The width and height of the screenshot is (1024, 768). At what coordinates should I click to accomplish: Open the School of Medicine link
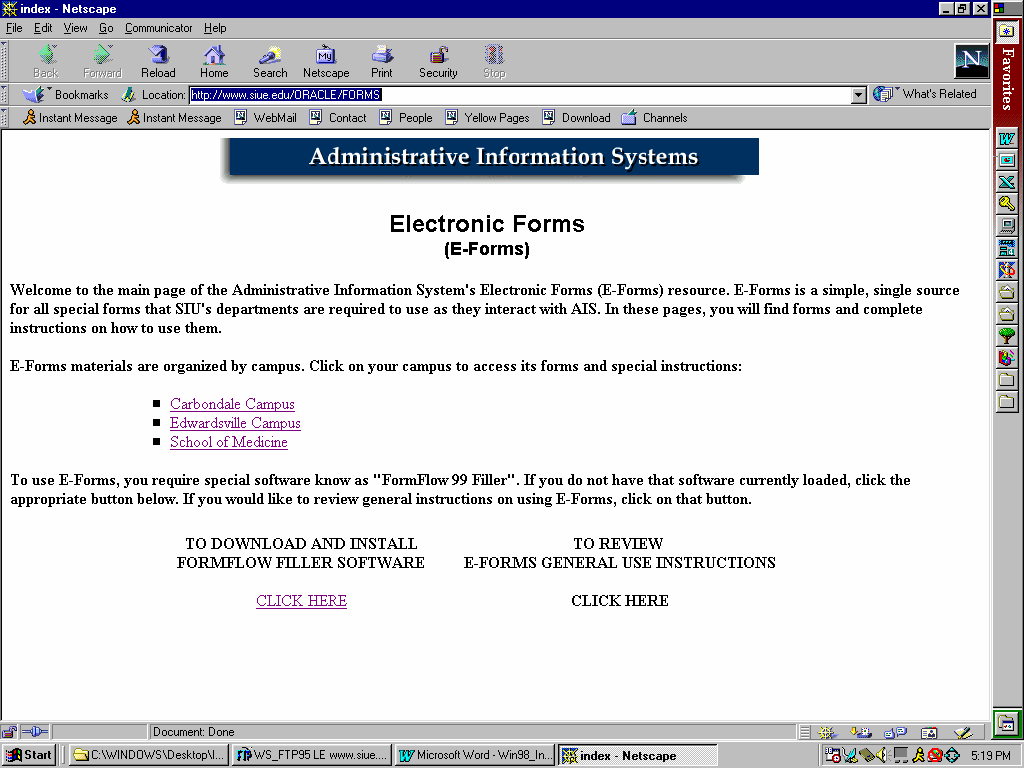(228, 442)
